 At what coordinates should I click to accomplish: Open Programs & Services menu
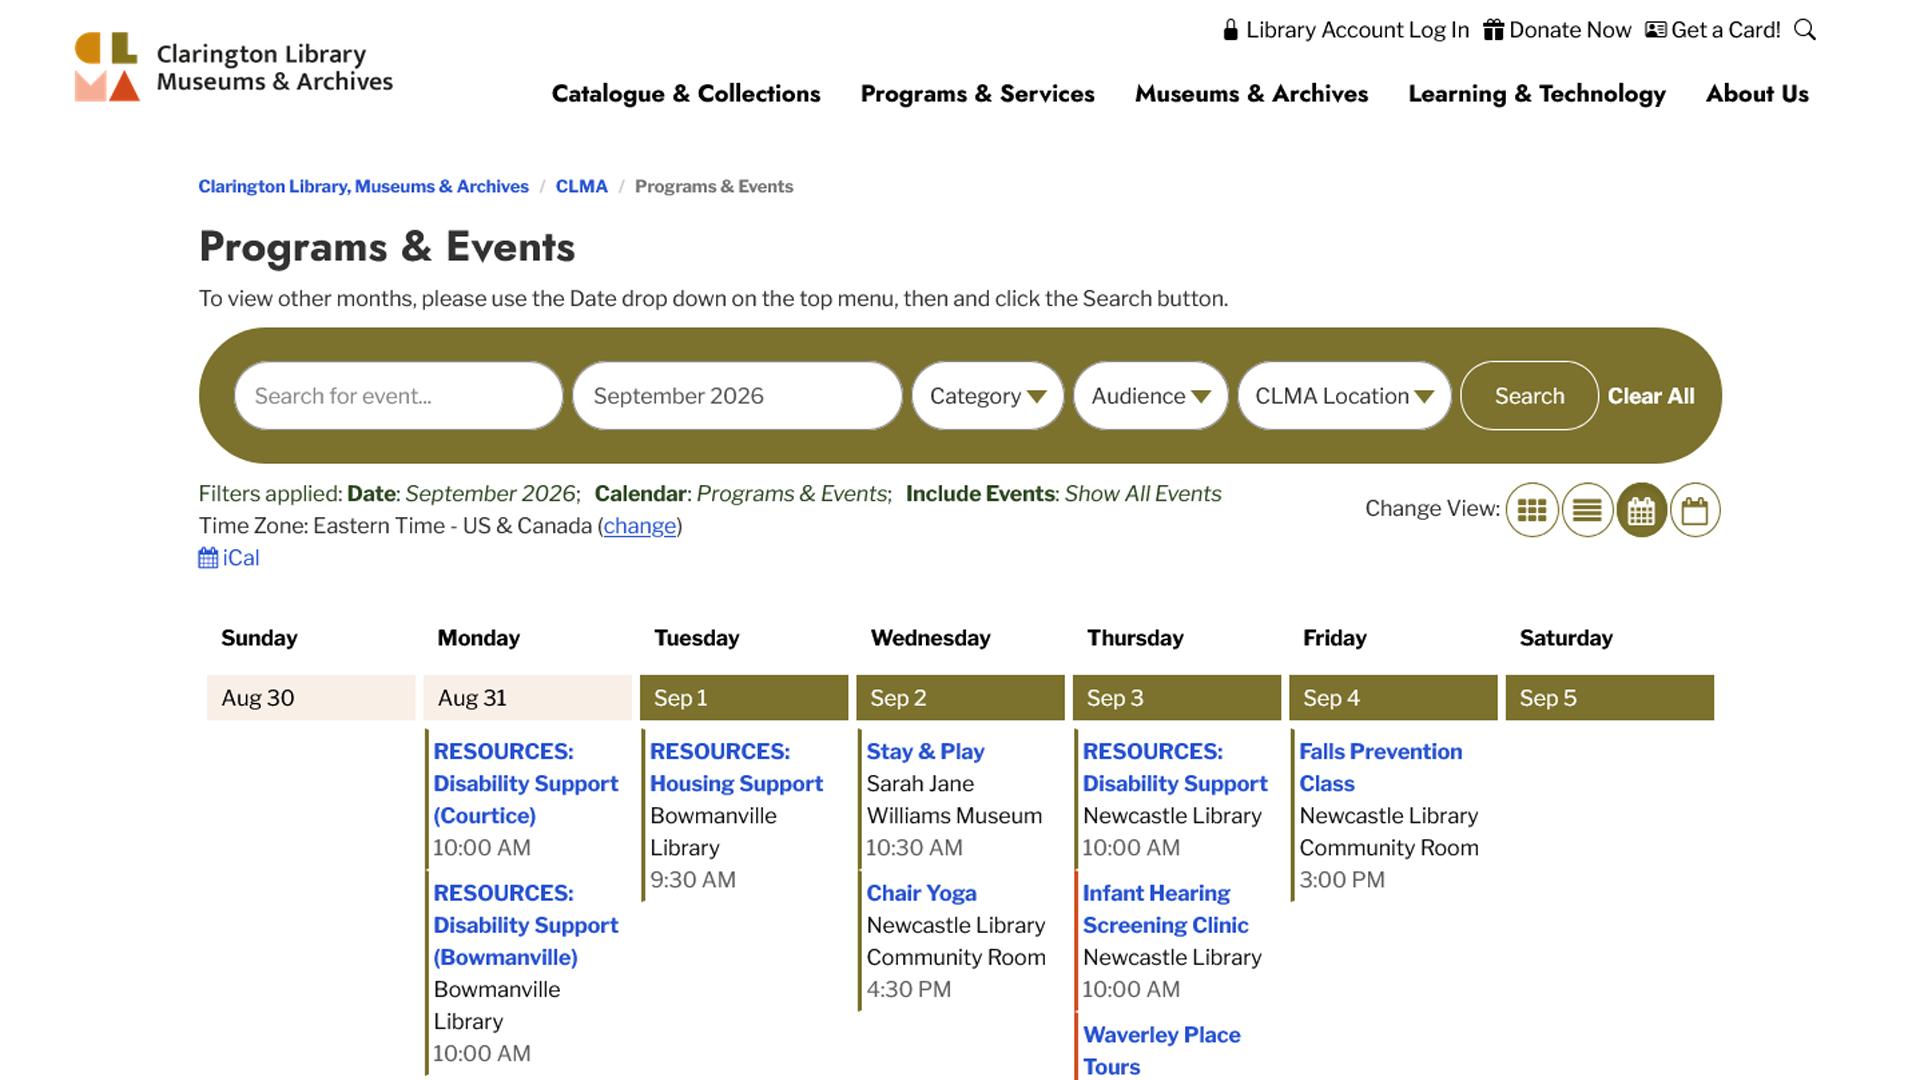(x=977, y=94)
